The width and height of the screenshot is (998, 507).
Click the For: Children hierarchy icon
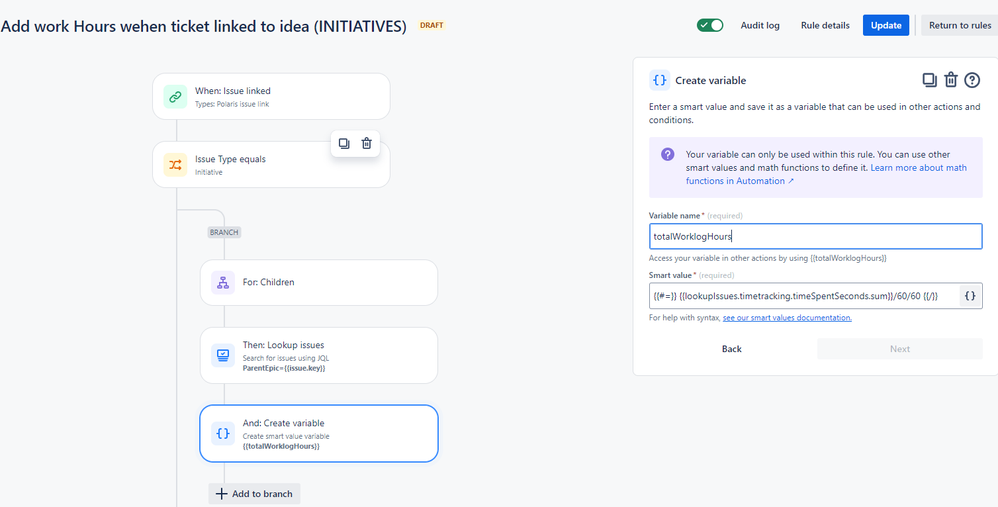point(223,282)
